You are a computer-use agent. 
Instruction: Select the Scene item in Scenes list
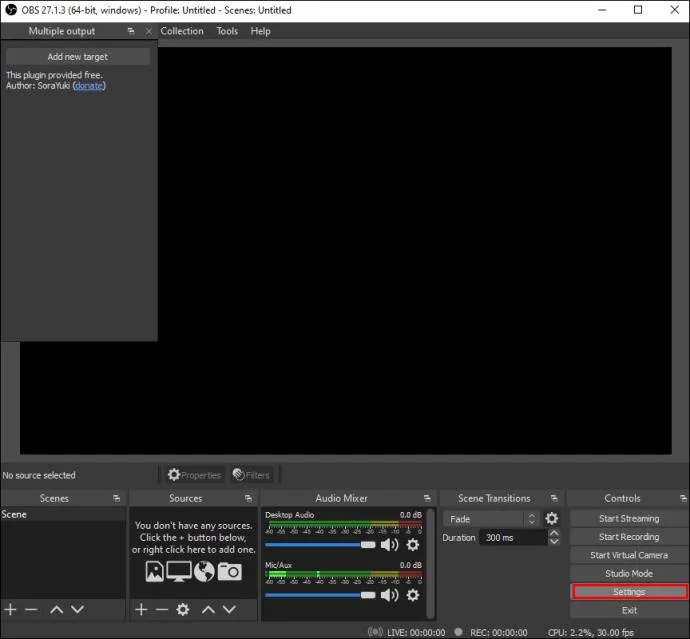pos(63,514)
